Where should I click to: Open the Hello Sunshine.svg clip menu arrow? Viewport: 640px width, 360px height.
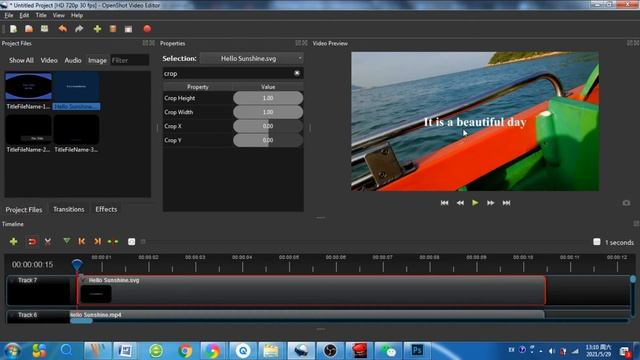pos(83,280)
